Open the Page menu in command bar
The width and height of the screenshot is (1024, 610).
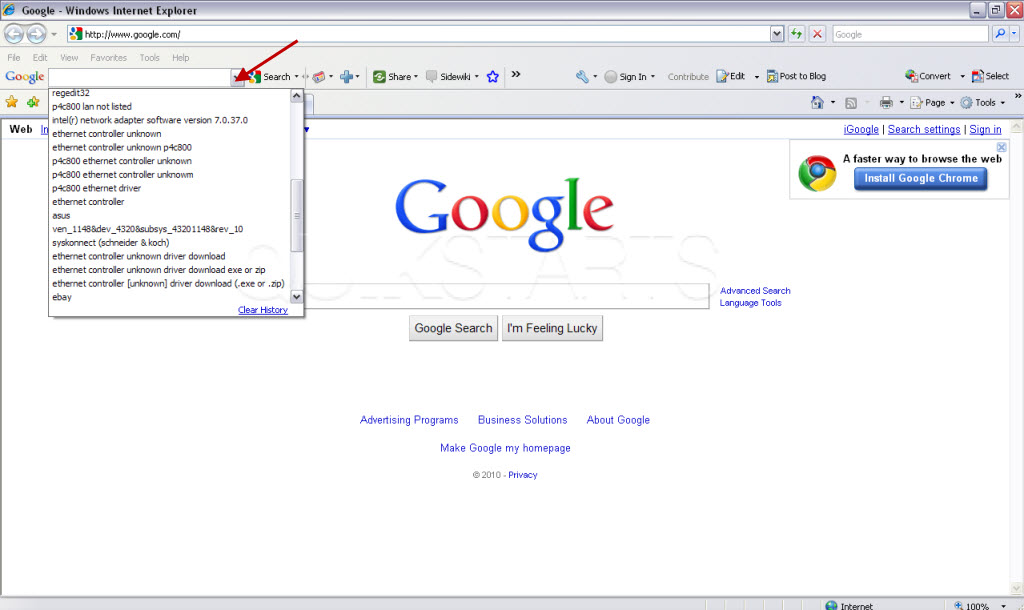(932, 103)
